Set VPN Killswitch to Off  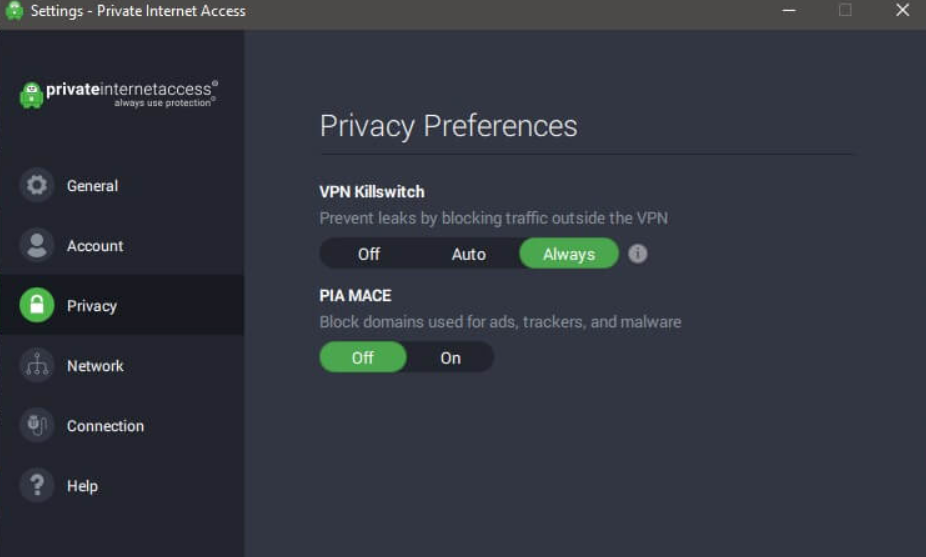click(x=369, y=254)
